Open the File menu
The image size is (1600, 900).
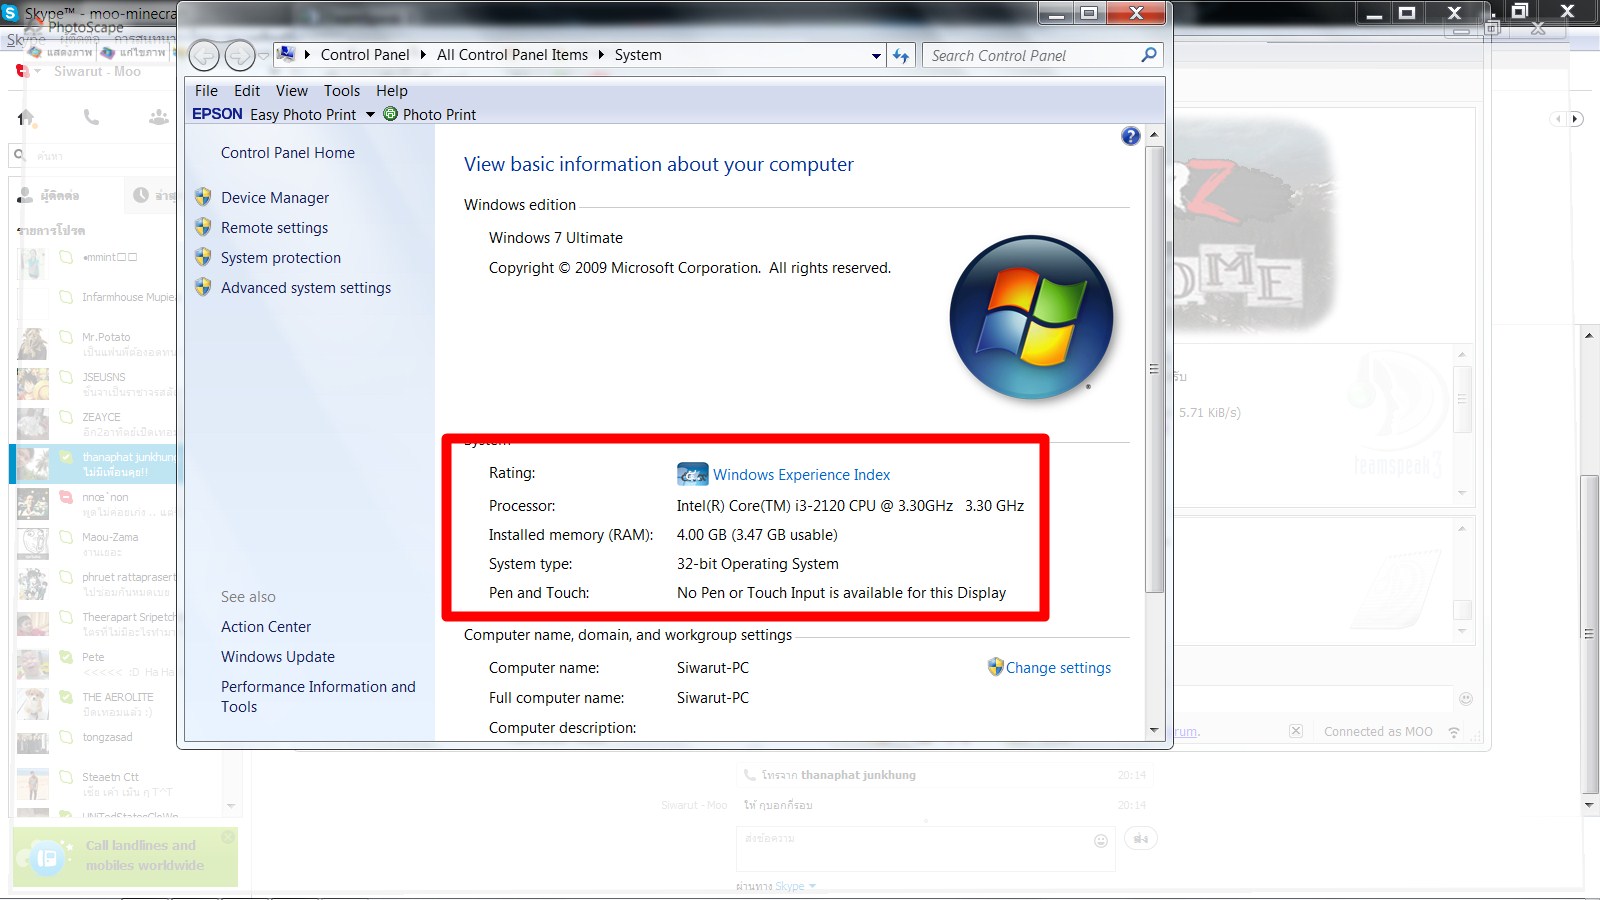point(206,91)
